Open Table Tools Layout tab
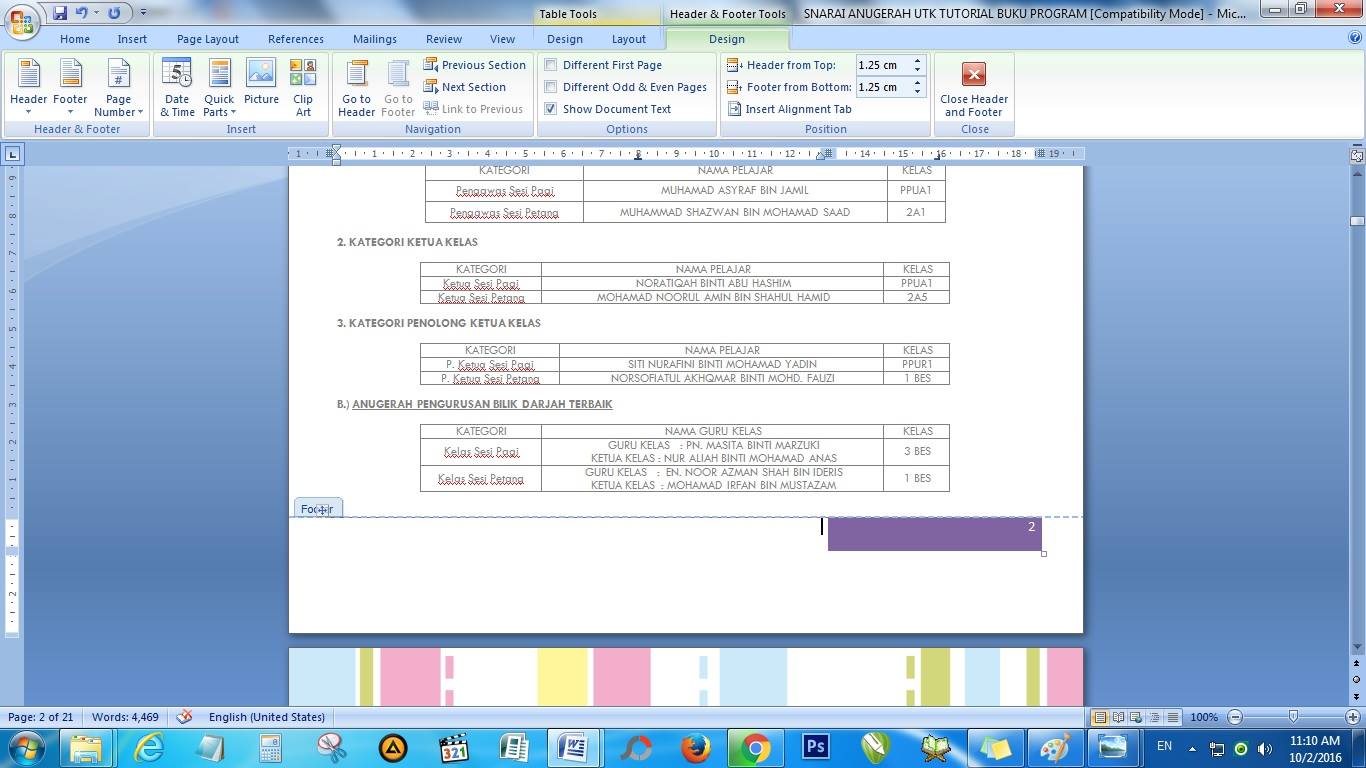Viewport: 1366px width, 768px height. pos(629,39)
